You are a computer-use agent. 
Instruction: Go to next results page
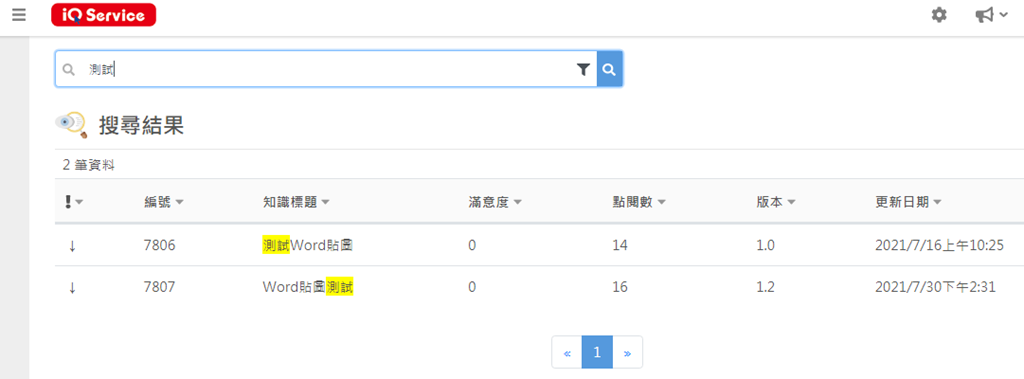(628, 352)
